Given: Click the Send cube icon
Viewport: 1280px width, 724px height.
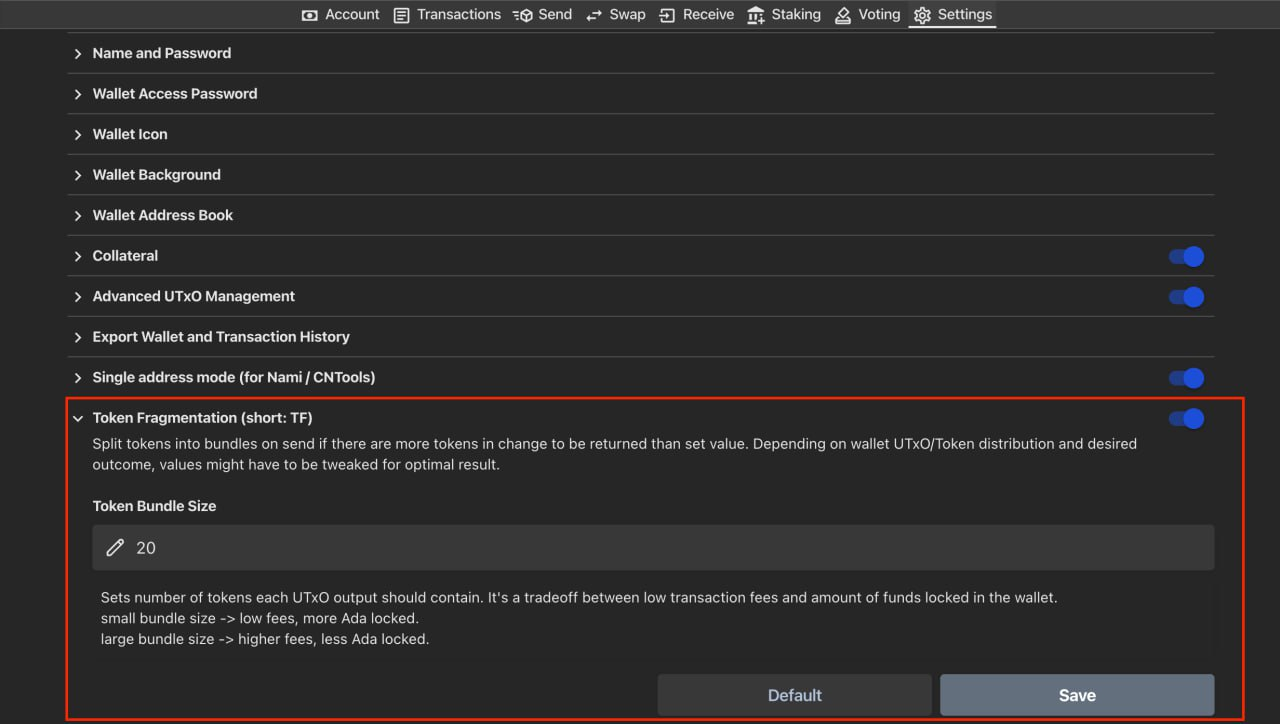Looking at the screenshot, I should coord(523,15).
